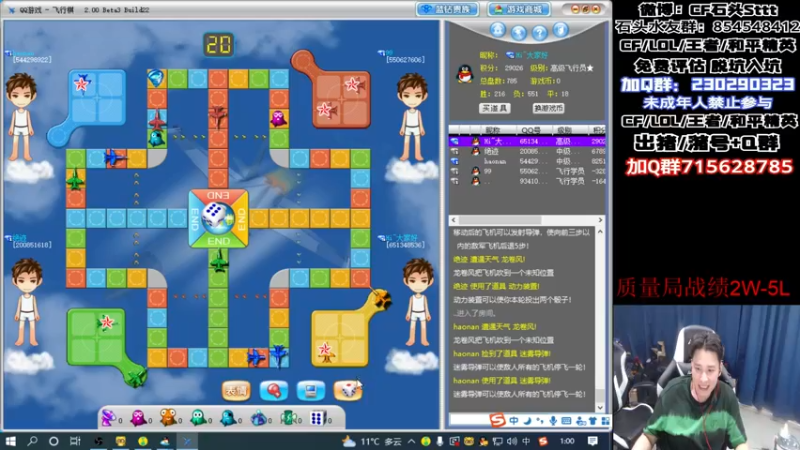Click the dark red plane on top column
Viewport: 800px width, 450px height.
pyautogui.click(x=218, y=116)
